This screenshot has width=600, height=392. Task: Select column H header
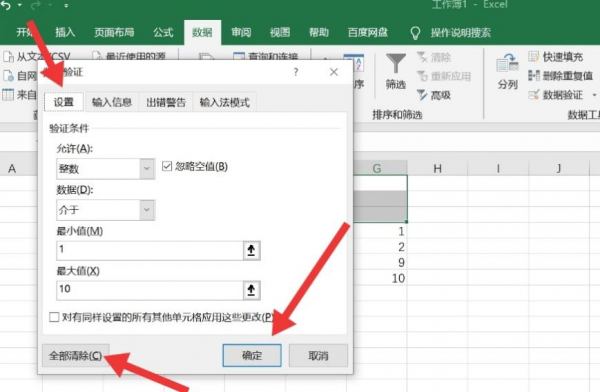tap(437, 168)
